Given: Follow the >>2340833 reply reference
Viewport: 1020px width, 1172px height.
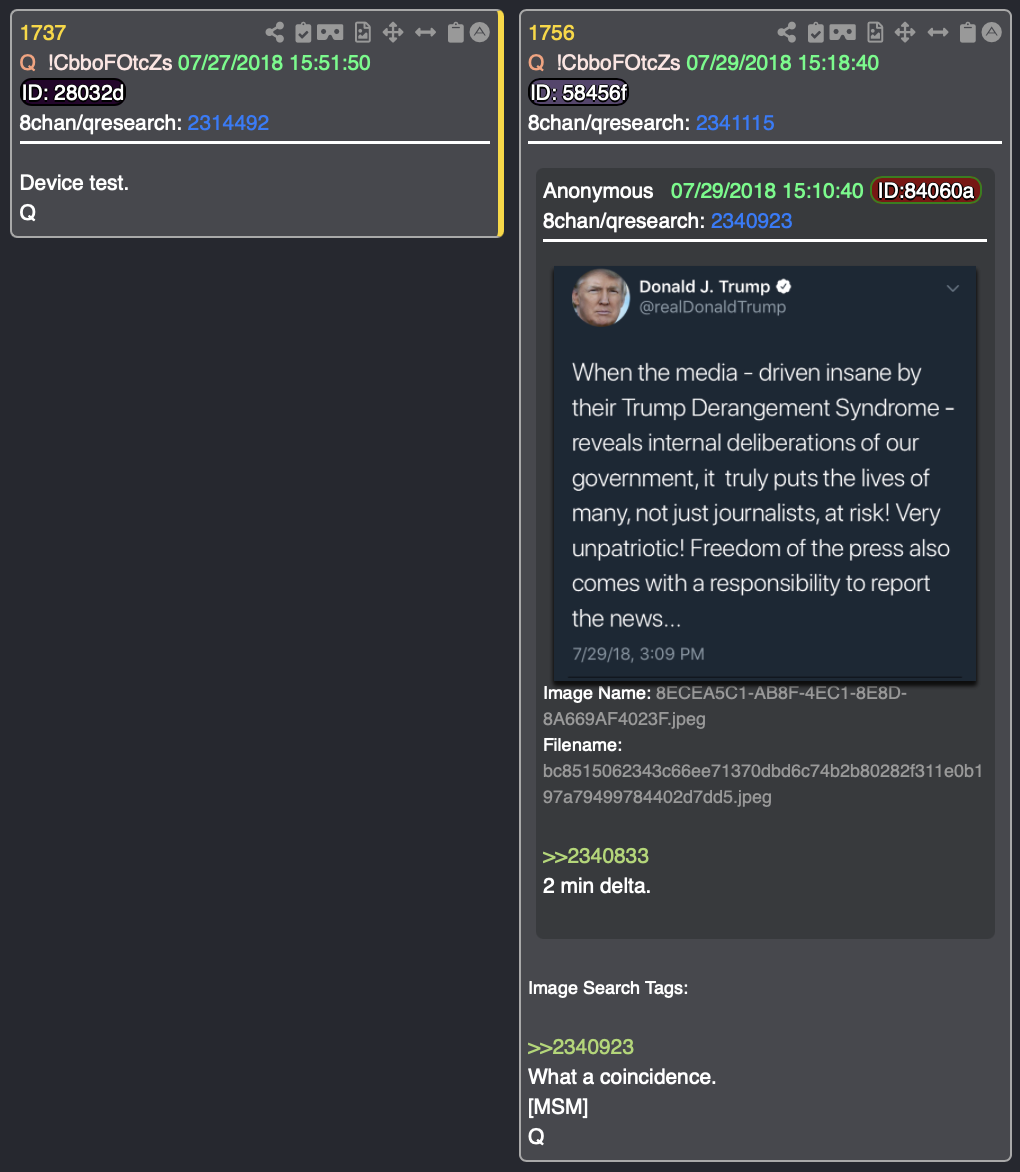Looking at the screenshot, I should [x=596, y=856].
